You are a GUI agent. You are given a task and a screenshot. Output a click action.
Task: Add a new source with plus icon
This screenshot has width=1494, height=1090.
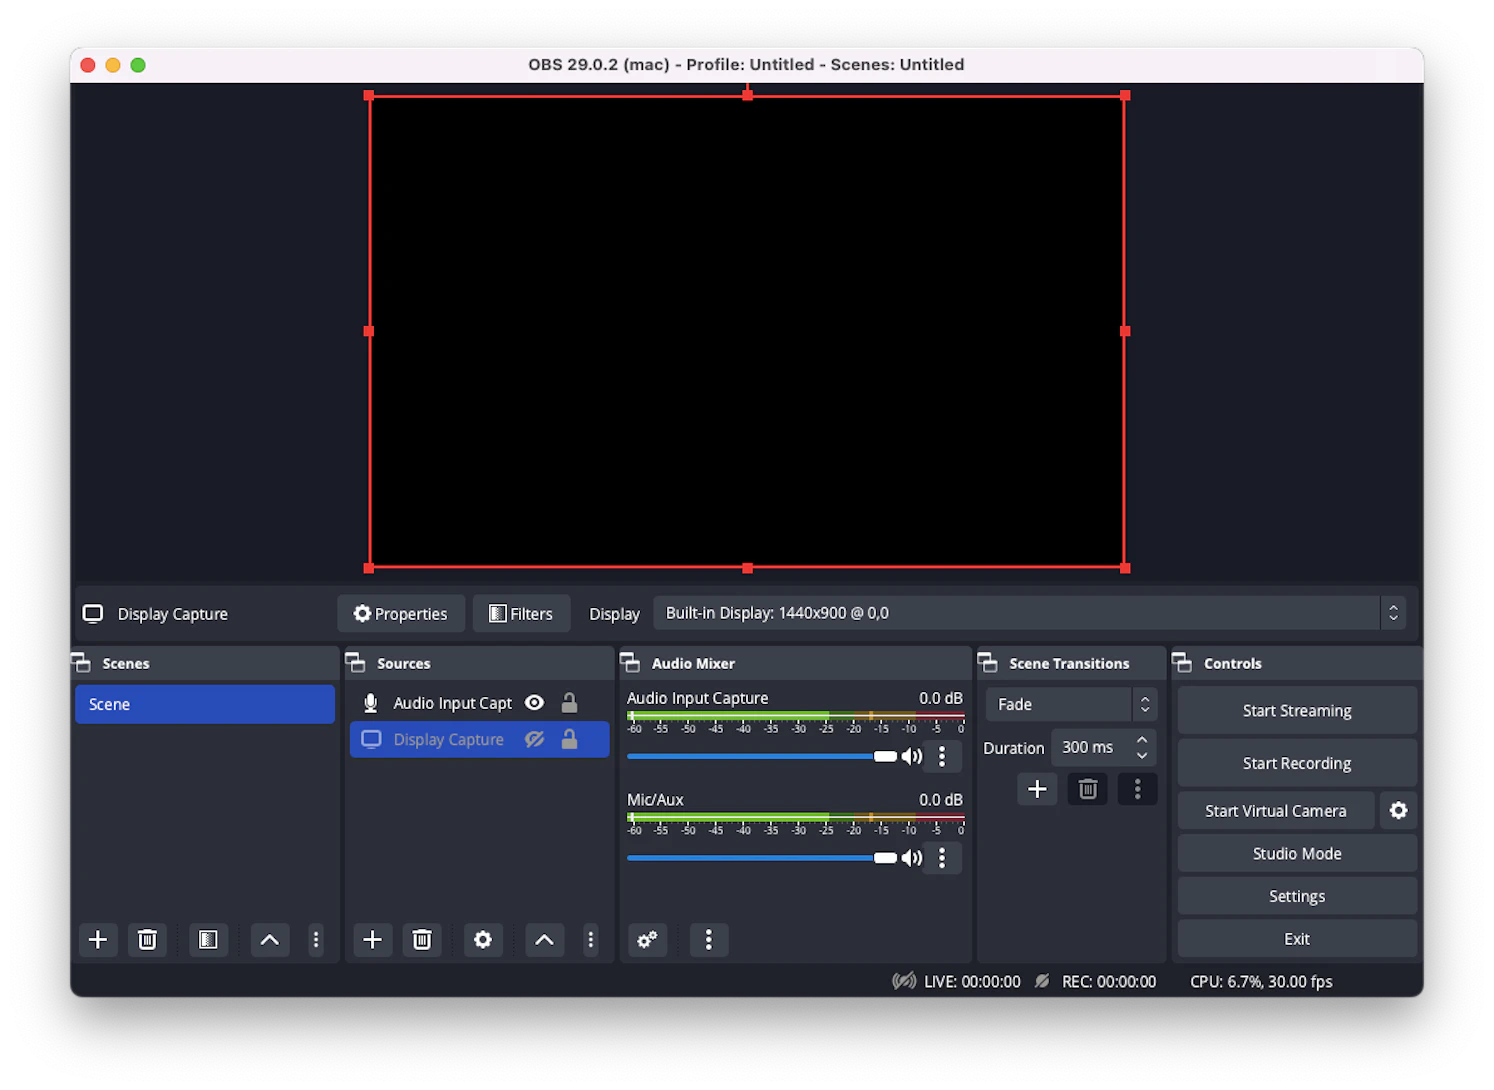pyautogui.click(x=372, y=940)
